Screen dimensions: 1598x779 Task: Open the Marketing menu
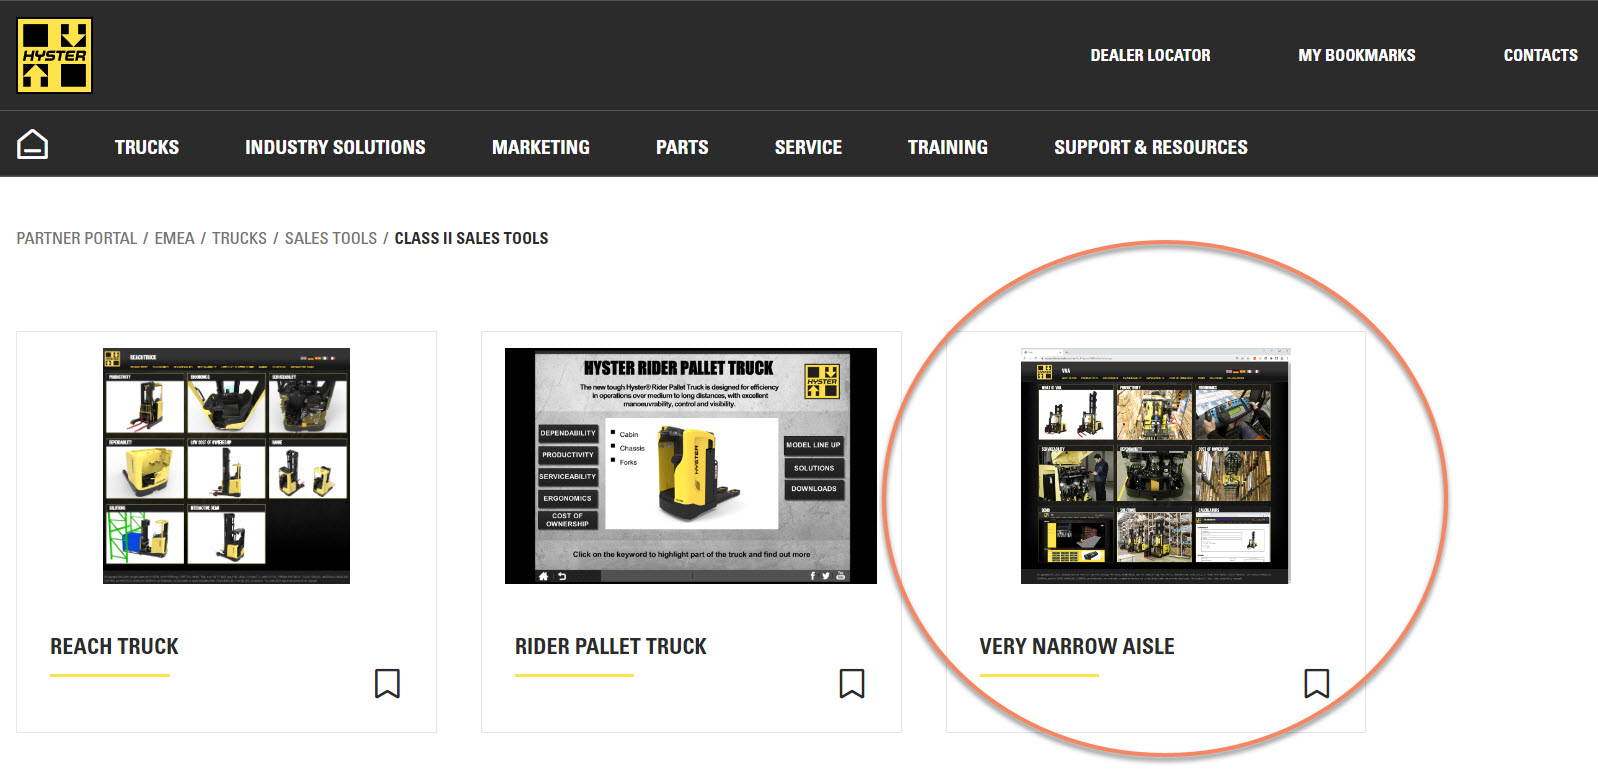[541, 147]
